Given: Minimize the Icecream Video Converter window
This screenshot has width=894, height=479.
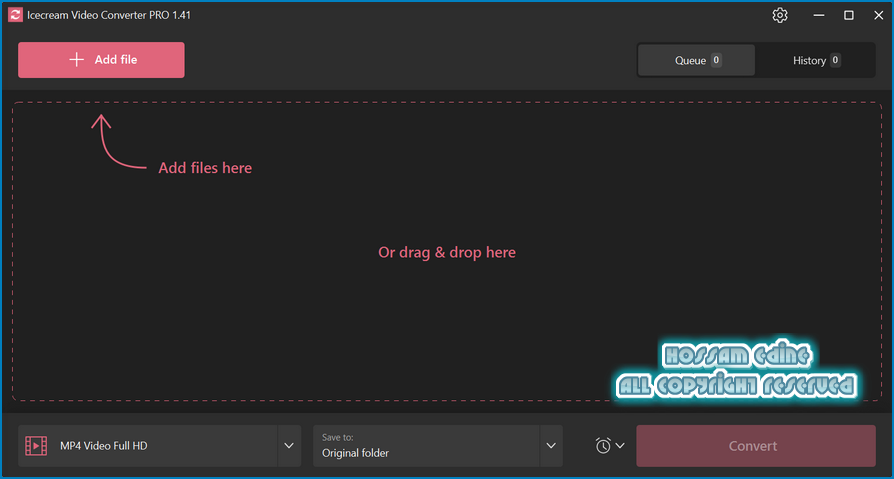Looking at the screenshot, I should [x=819, y=15].
